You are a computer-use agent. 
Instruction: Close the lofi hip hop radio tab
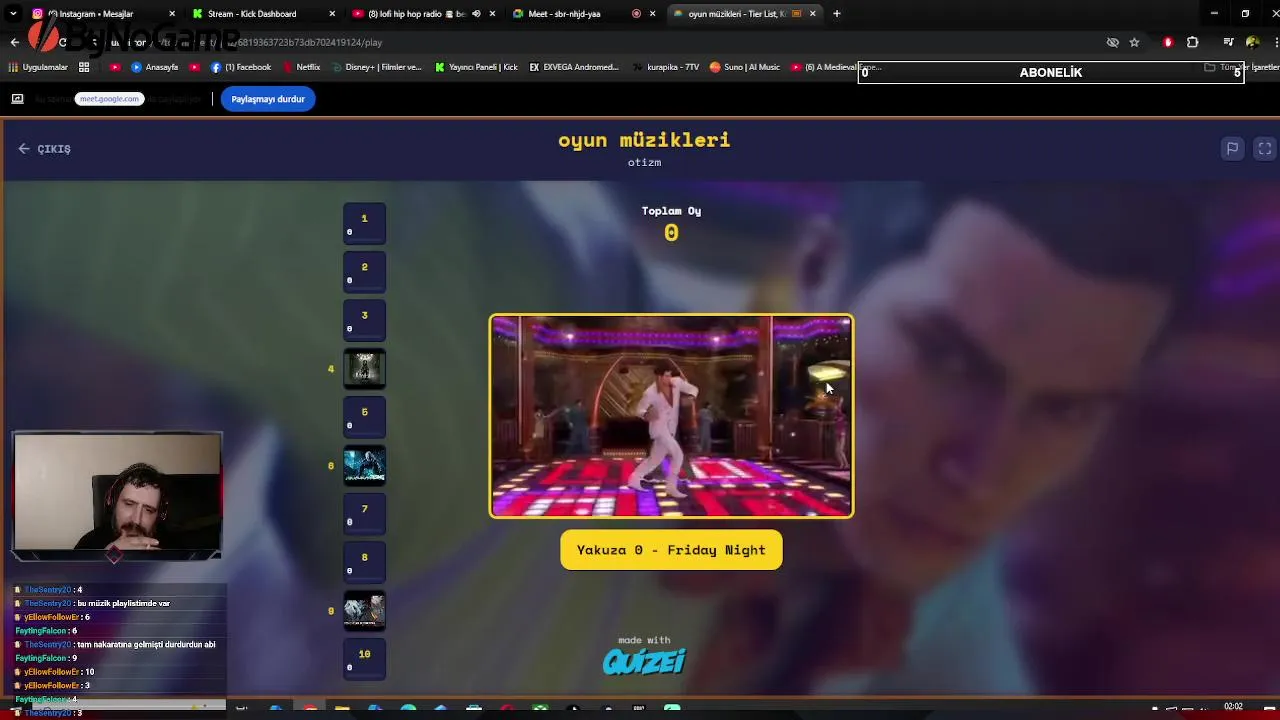[x=492, y=14]
